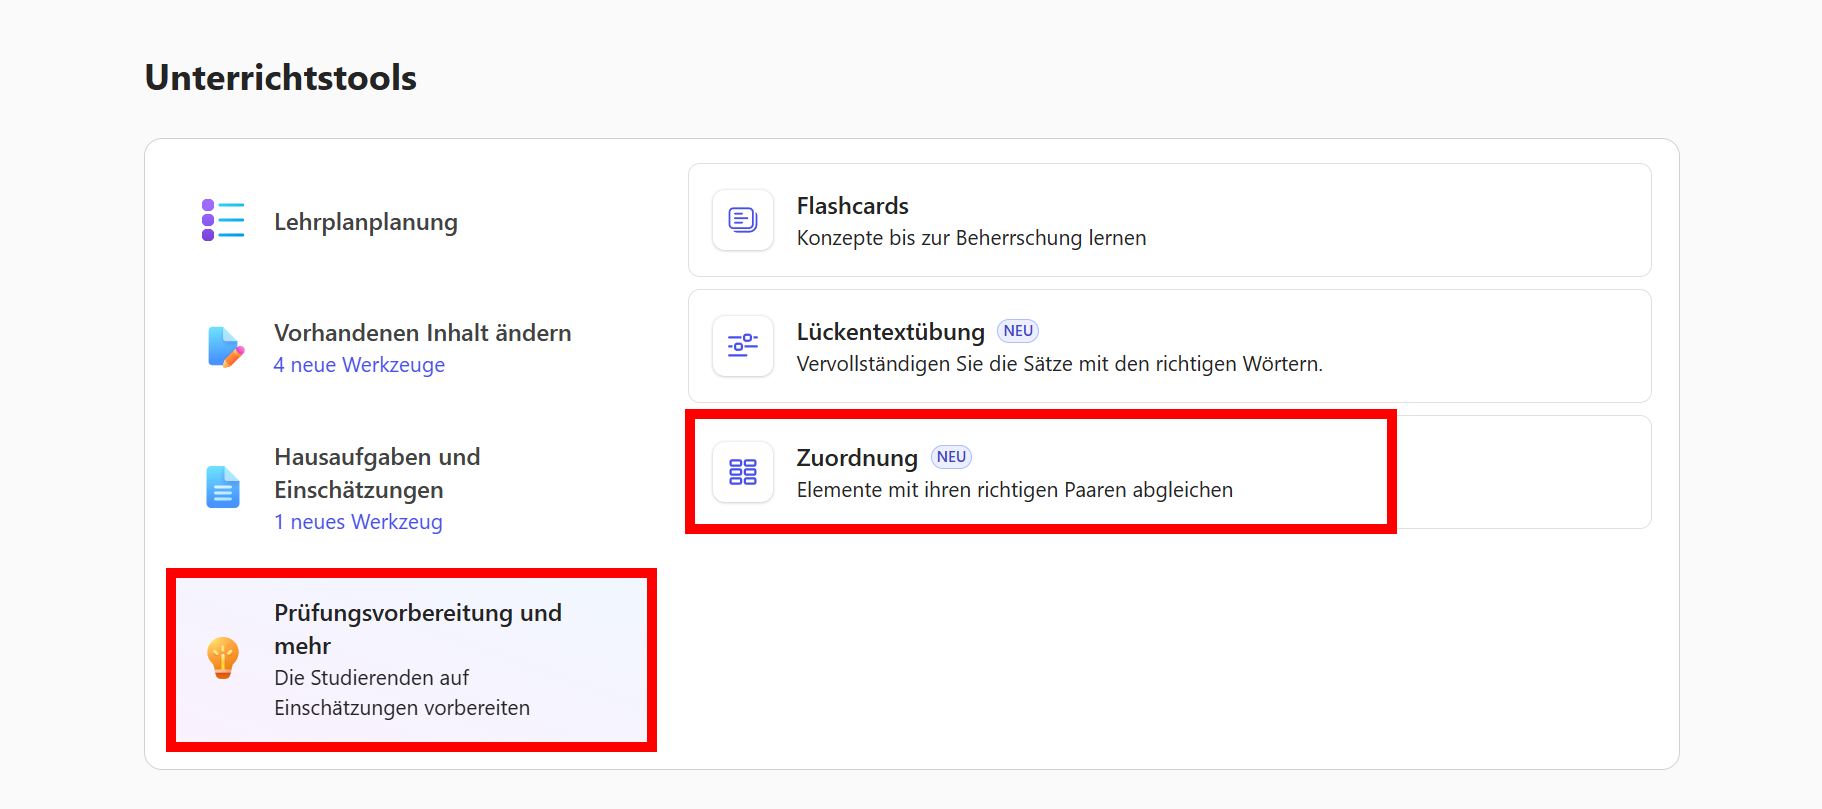Select Prüfungsvorbereitung und mehr category

(x=417, y=628)
